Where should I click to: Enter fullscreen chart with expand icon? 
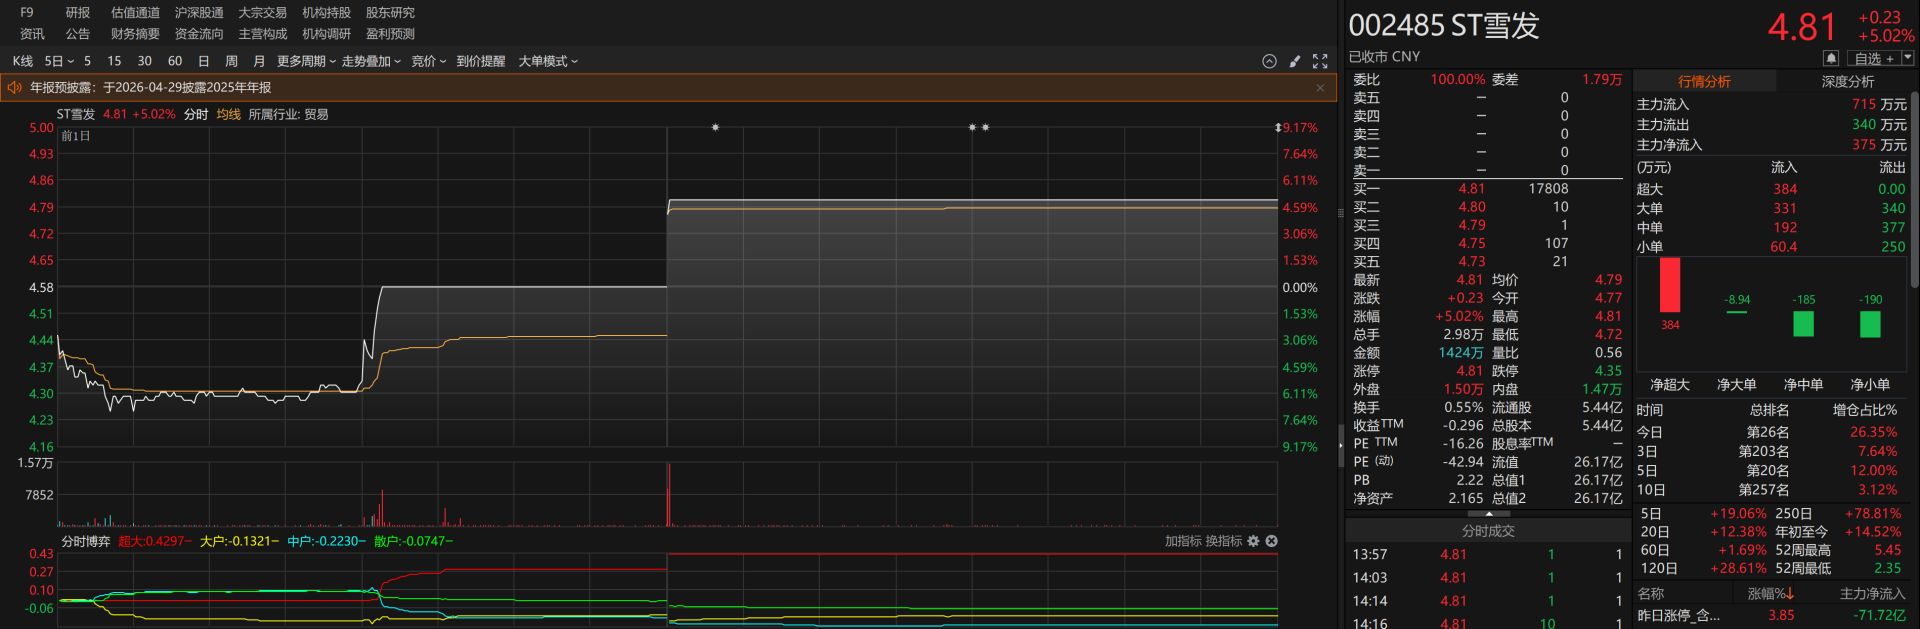(1320, 61)
